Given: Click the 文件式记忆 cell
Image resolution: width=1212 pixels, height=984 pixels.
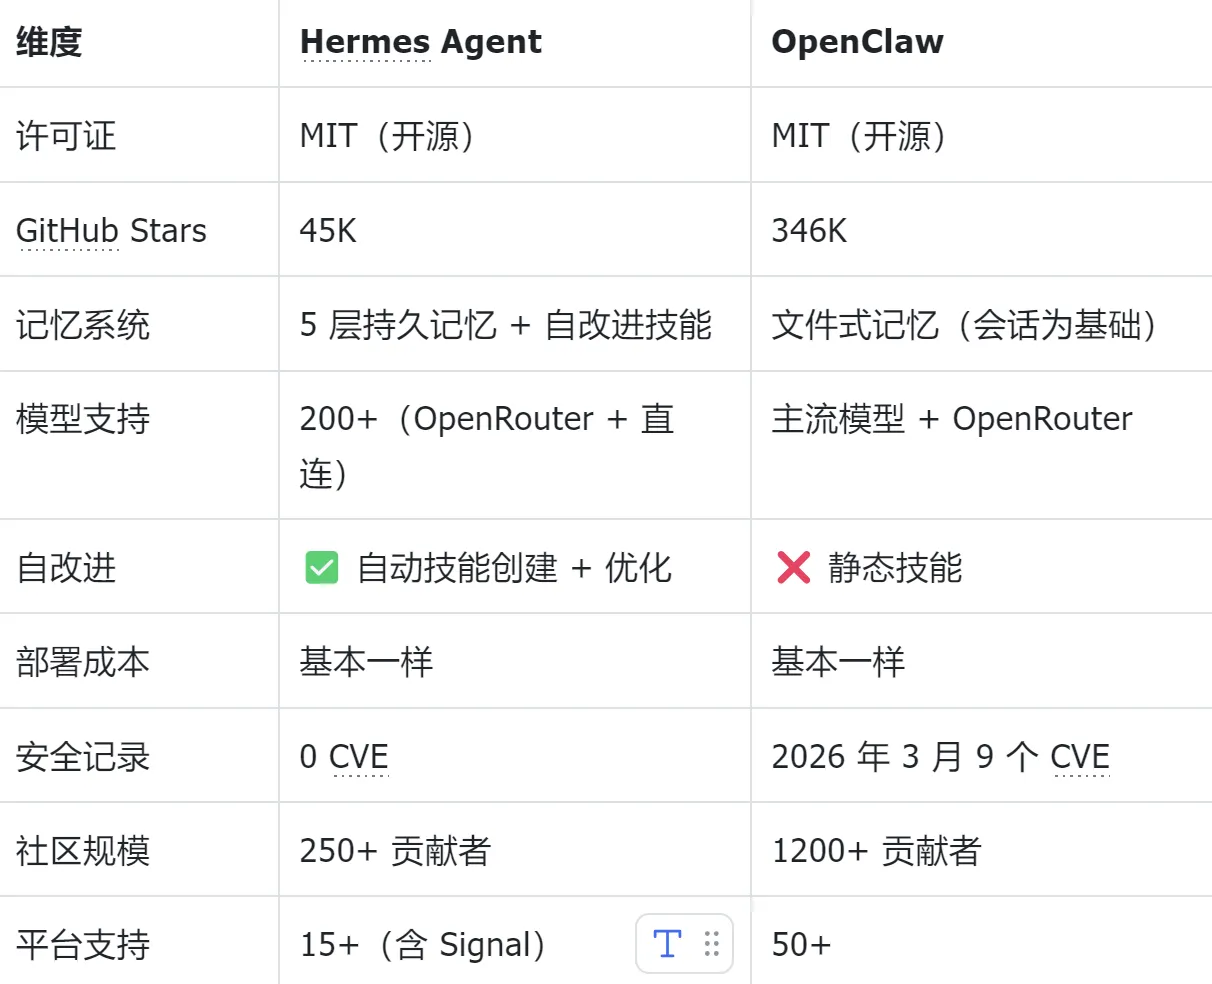Looking at the screenshot, I should pyautogui.click(x=964, y=325).
